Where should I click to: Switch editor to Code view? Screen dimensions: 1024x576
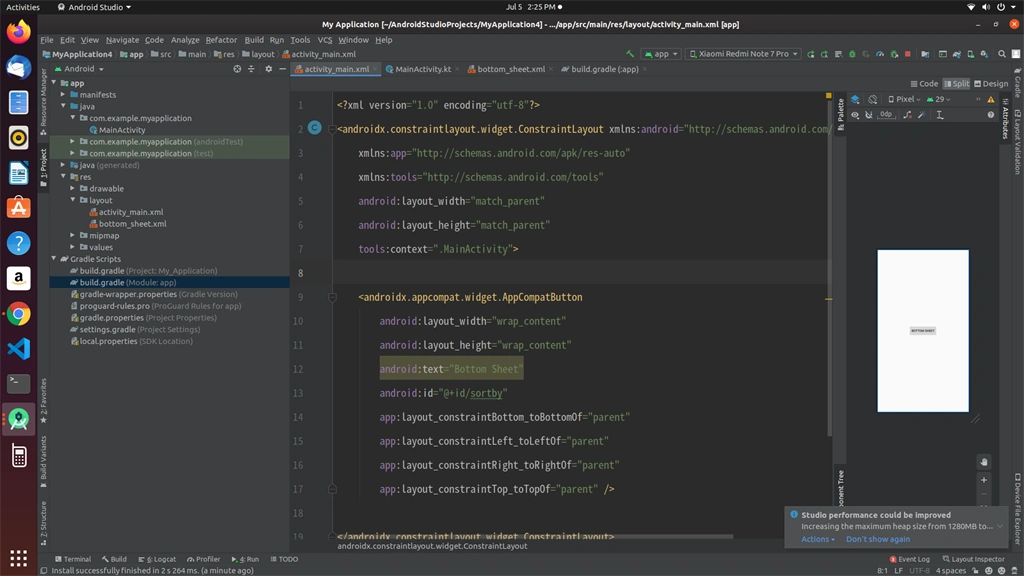pyautogui.click(x=924, y=84)
